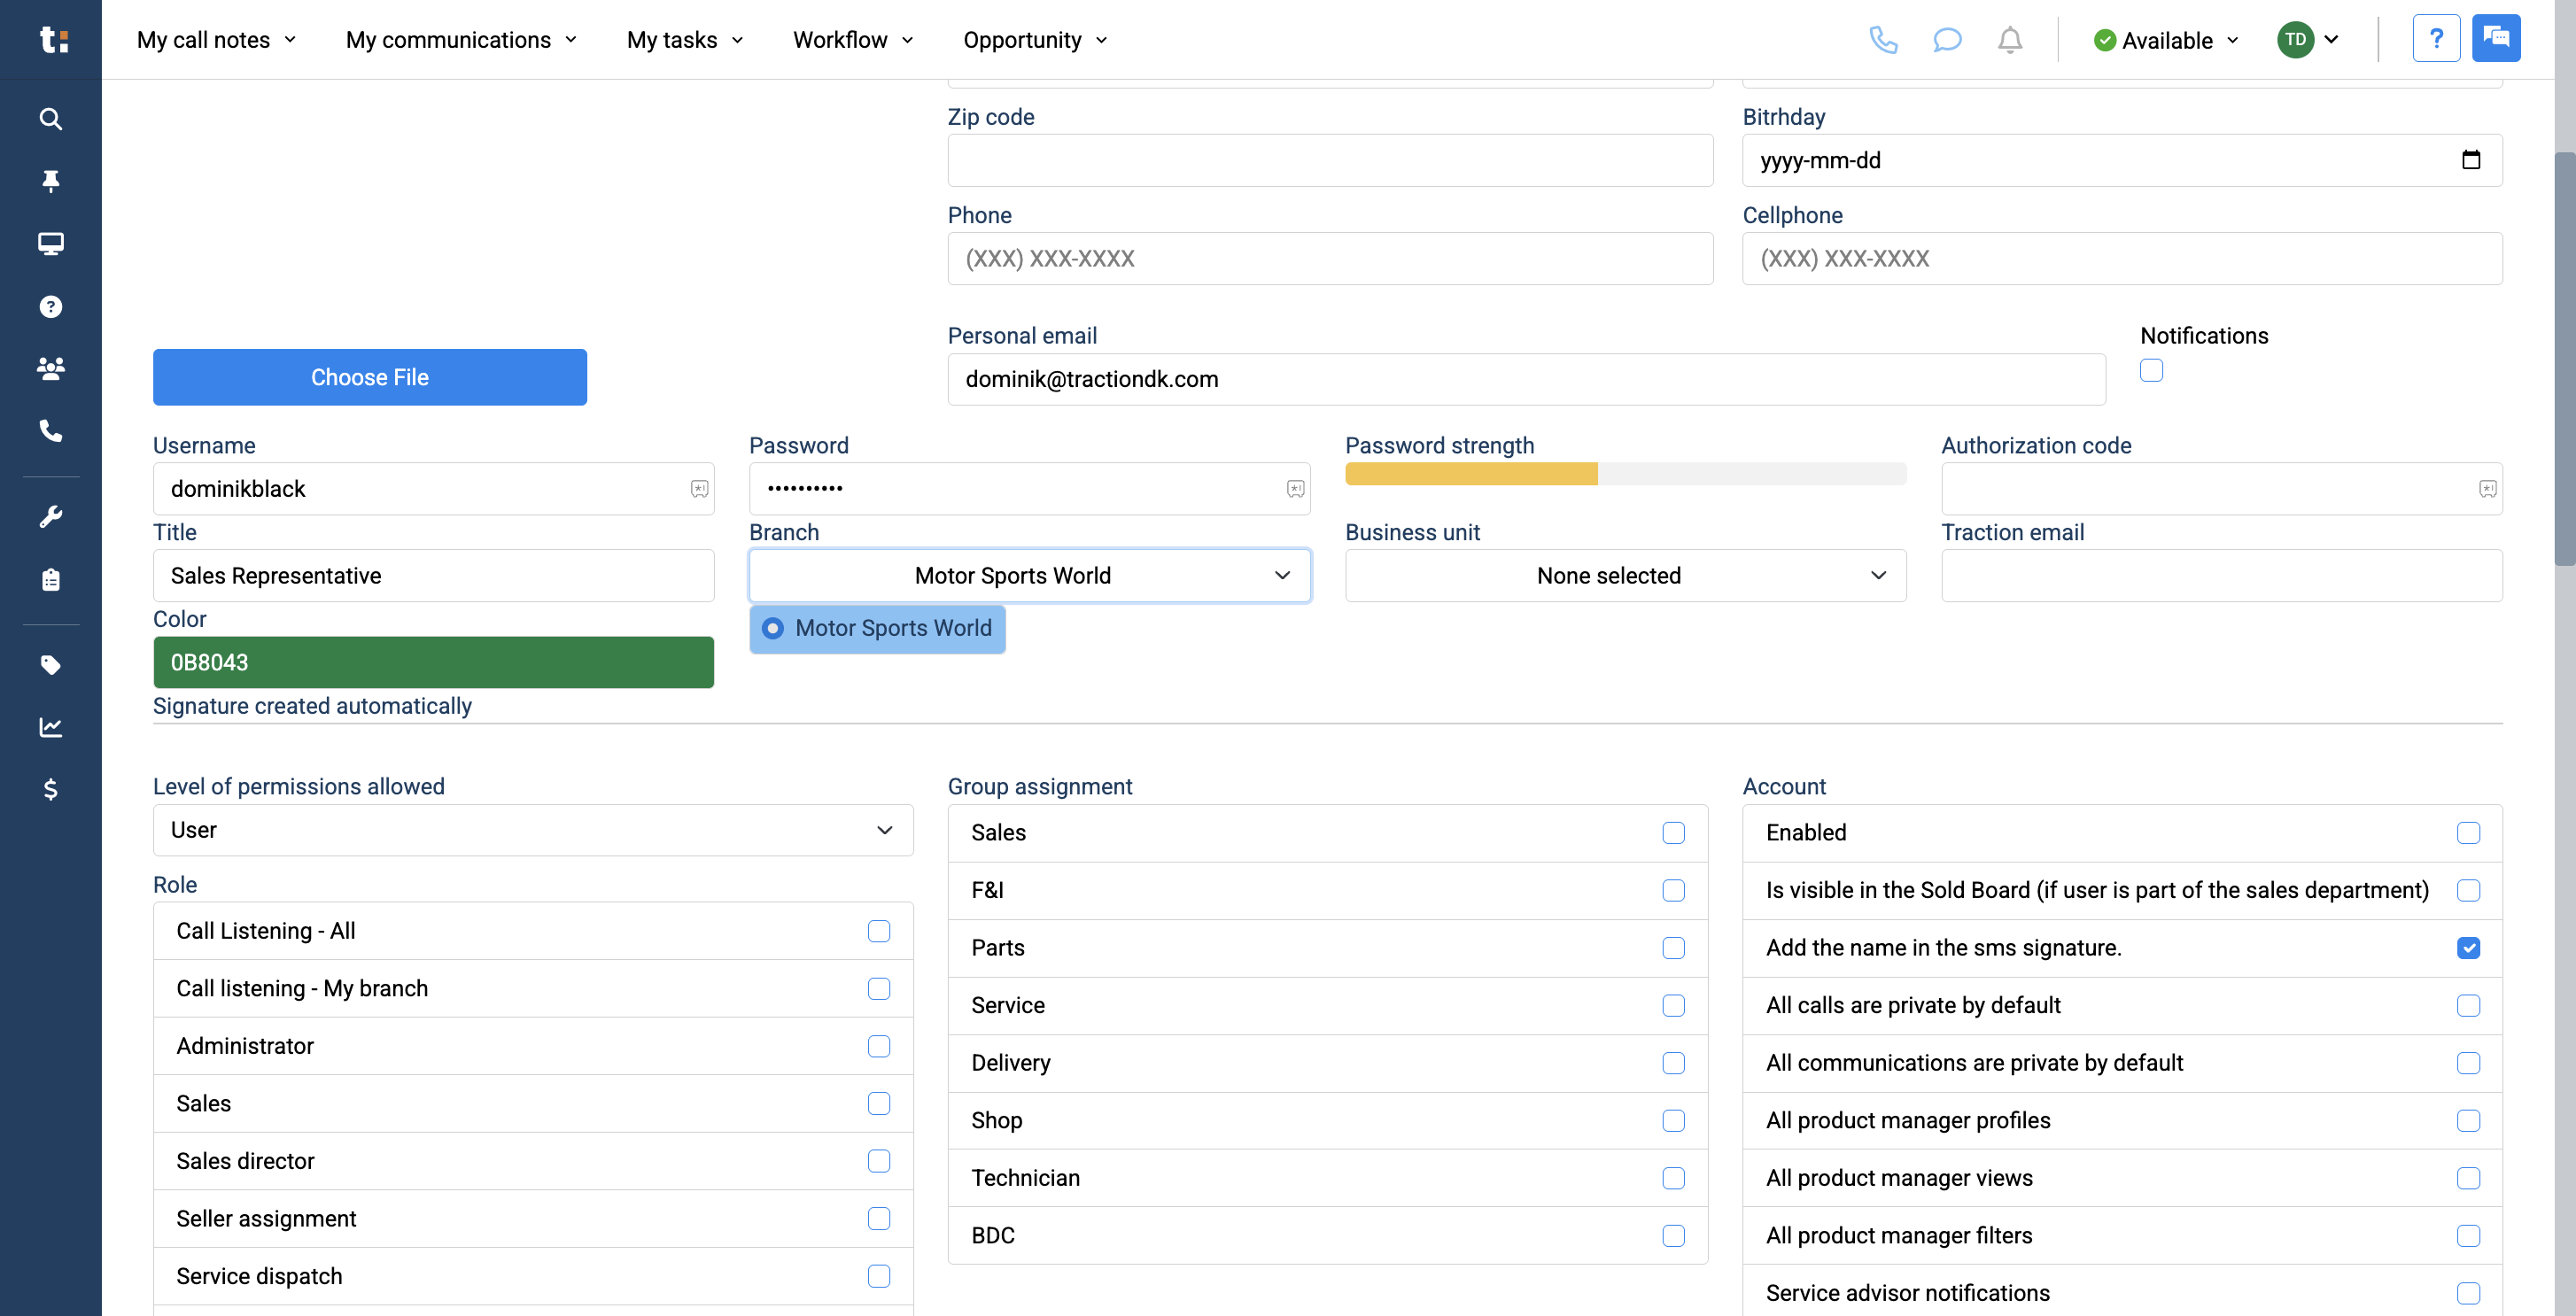Open the blue chat support icon
Screen dimensions: 2576x1316
pyautogui.click(x=2495, y=38)
